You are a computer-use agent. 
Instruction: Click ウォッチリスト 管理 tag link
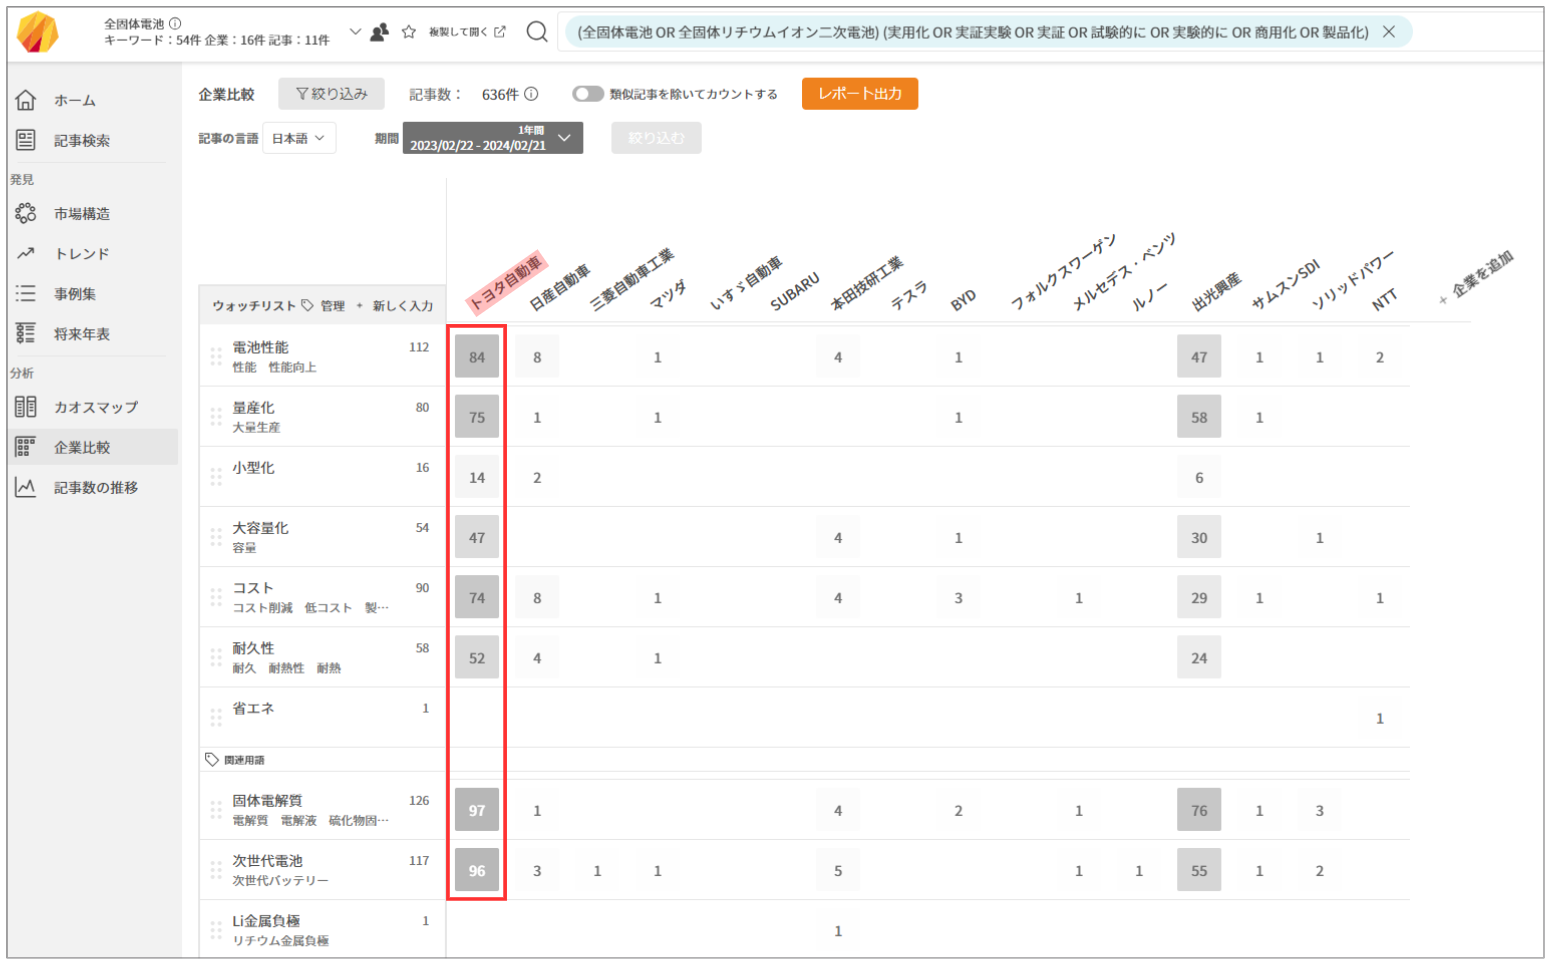tap(323, 306)
